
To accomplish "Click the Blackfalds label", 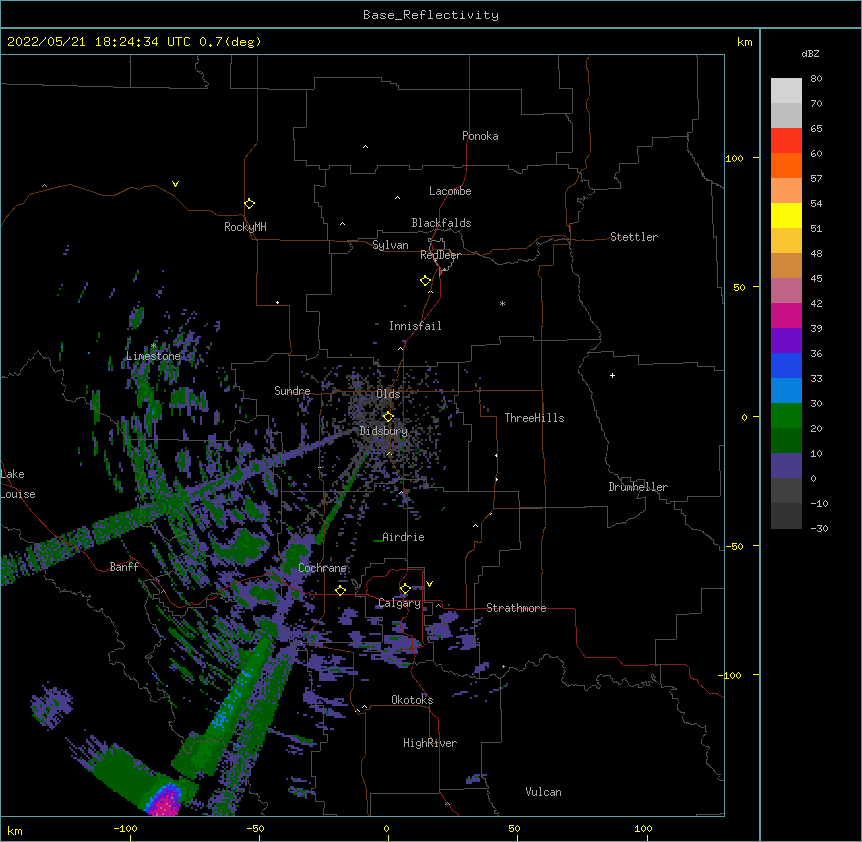I will [x=441, y=223].
